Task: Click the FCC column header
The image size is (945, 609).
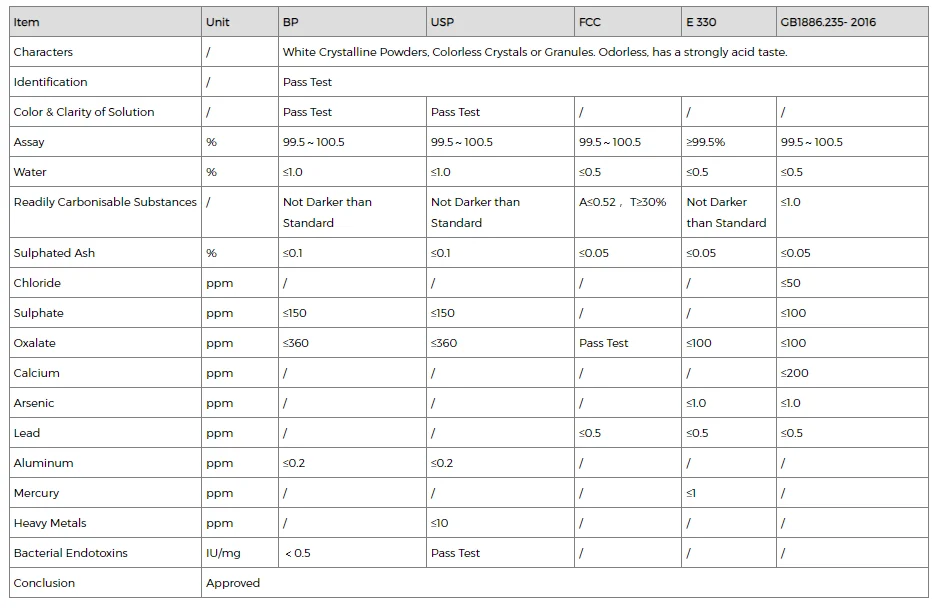Action: tap(627, 22)
